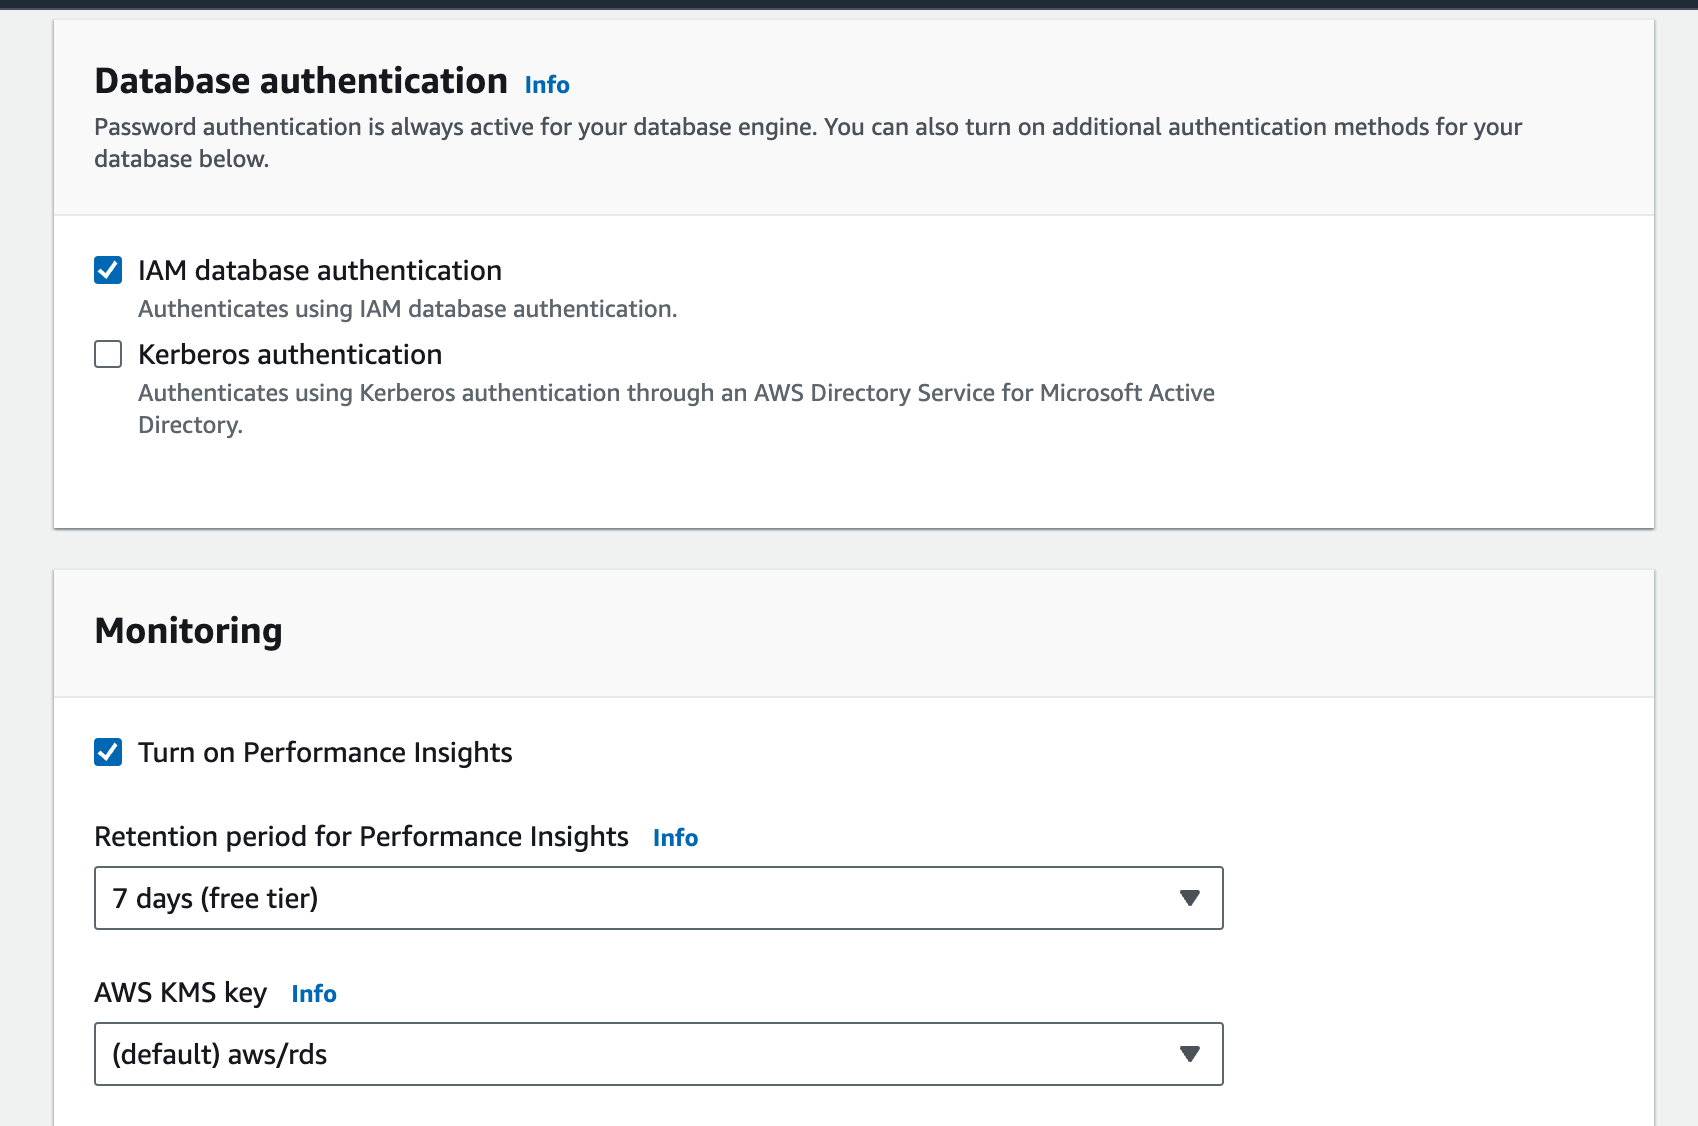Open Info link beside Database authentication

pyautogui.click(x=547, y=85)
